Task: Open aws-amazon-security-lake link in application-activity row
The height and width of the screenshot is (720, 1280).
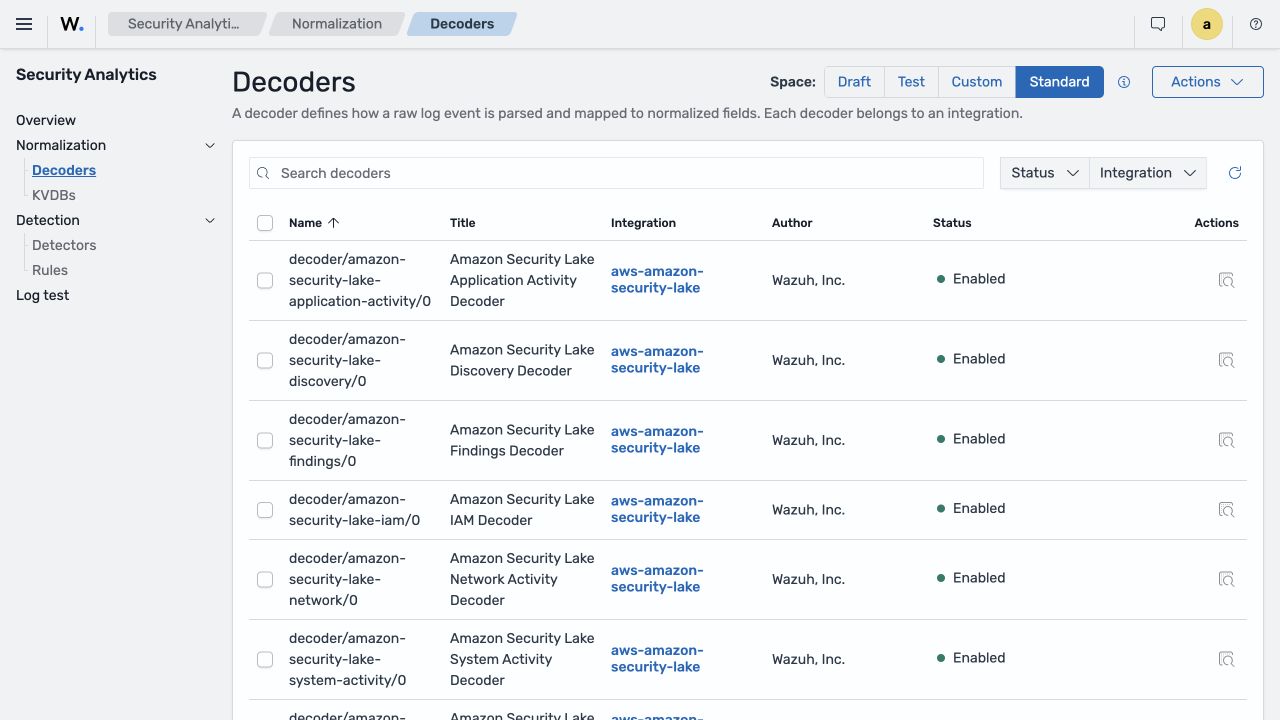Action: click(657, 280)
